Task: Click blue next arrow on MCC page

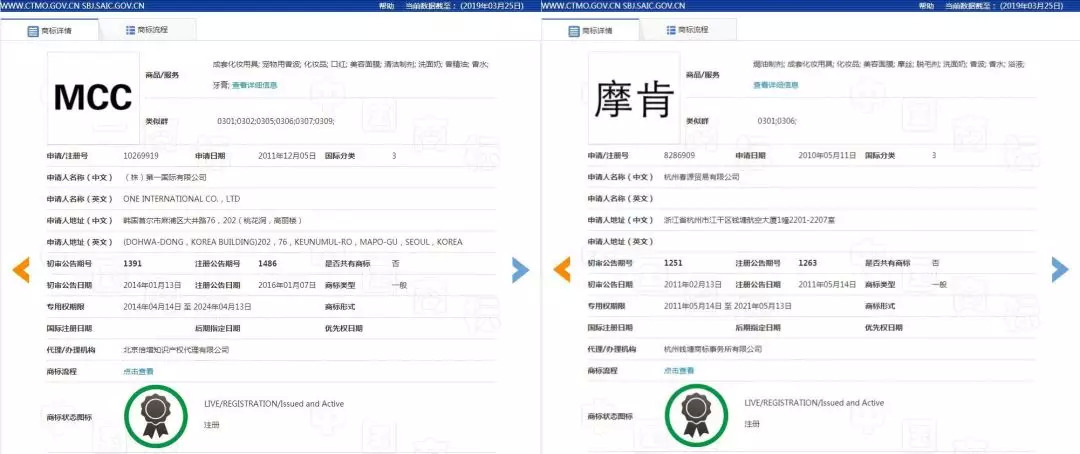Action: [521, 270]
